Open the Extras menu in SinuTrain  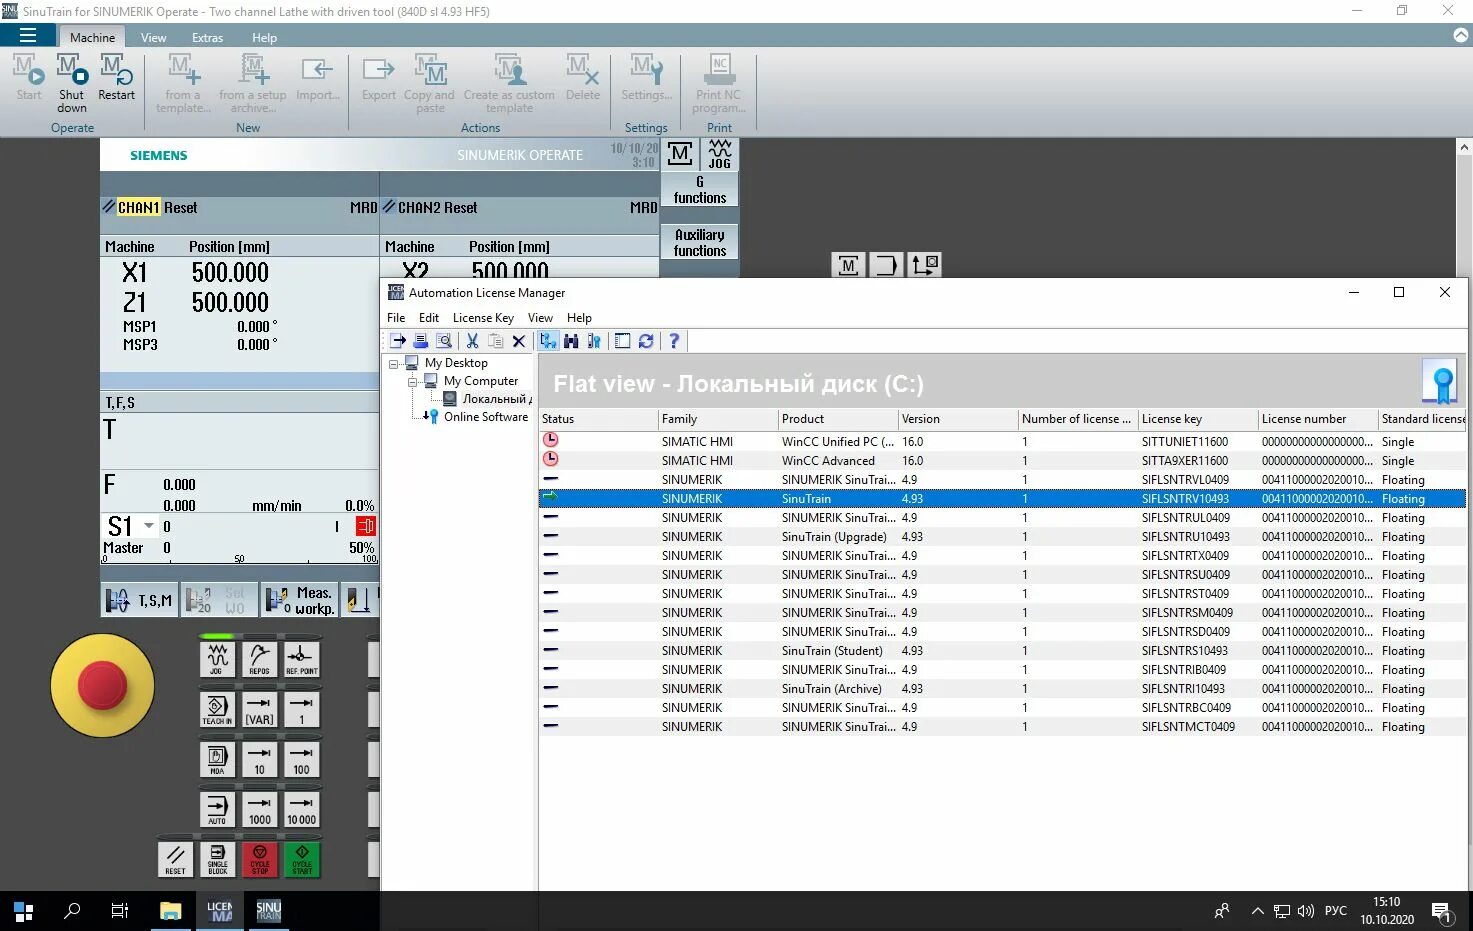coord(207,37)
